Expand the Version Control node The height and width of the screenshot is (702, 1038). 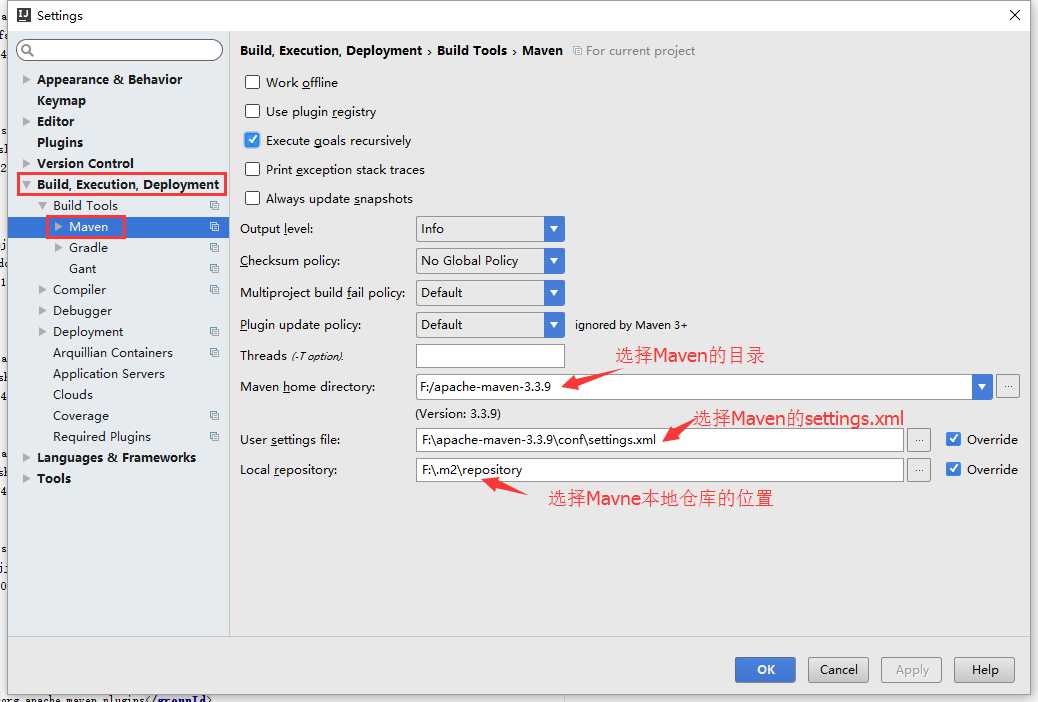(26, 163)
